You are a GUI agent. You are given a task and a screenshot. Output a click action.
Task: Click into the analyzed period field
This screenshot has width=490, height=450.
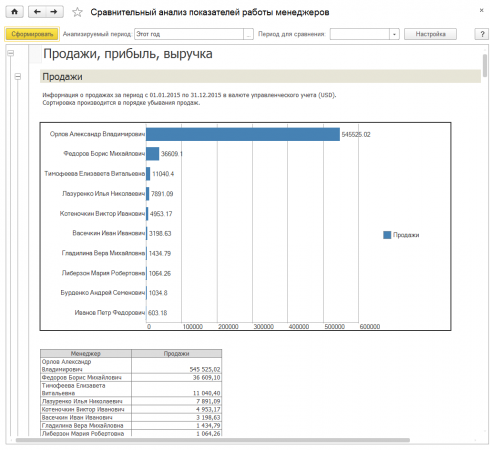189,34
